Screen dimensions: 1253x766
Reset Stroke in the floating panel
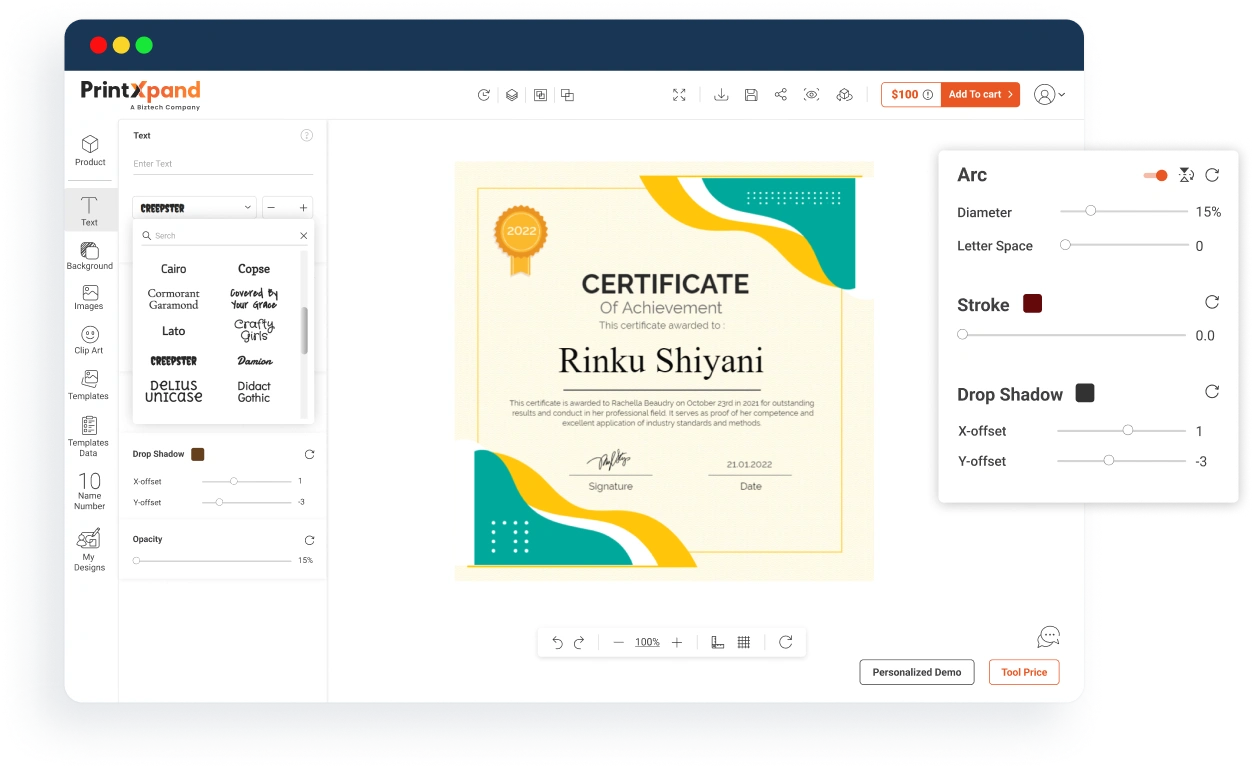[x=1212, y=302]
